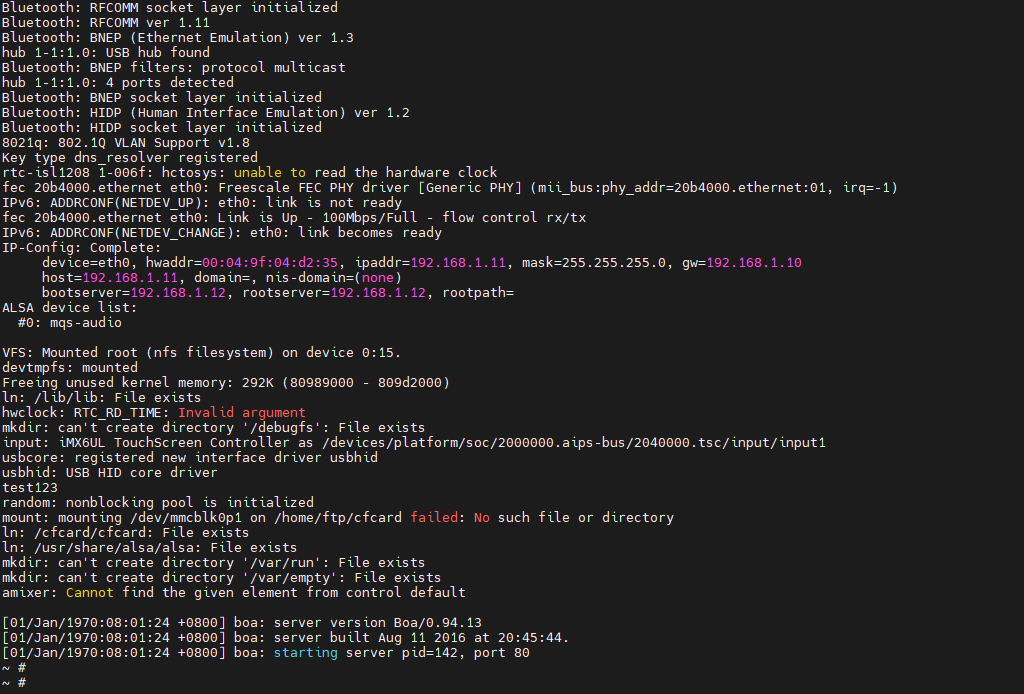Click the 'IPv6: ADDRCONF(NETDEV_UP)' line

(202, 202)
